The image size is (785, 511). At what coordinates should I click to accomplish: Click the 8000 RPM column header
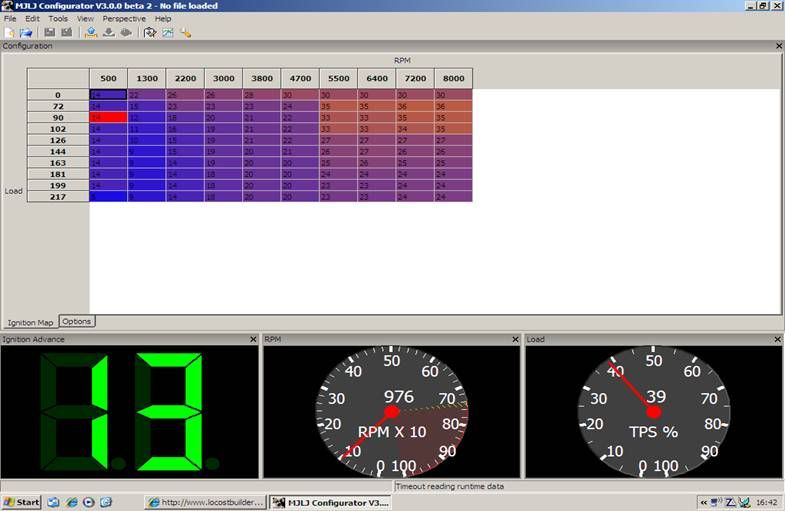pos(453,78)
